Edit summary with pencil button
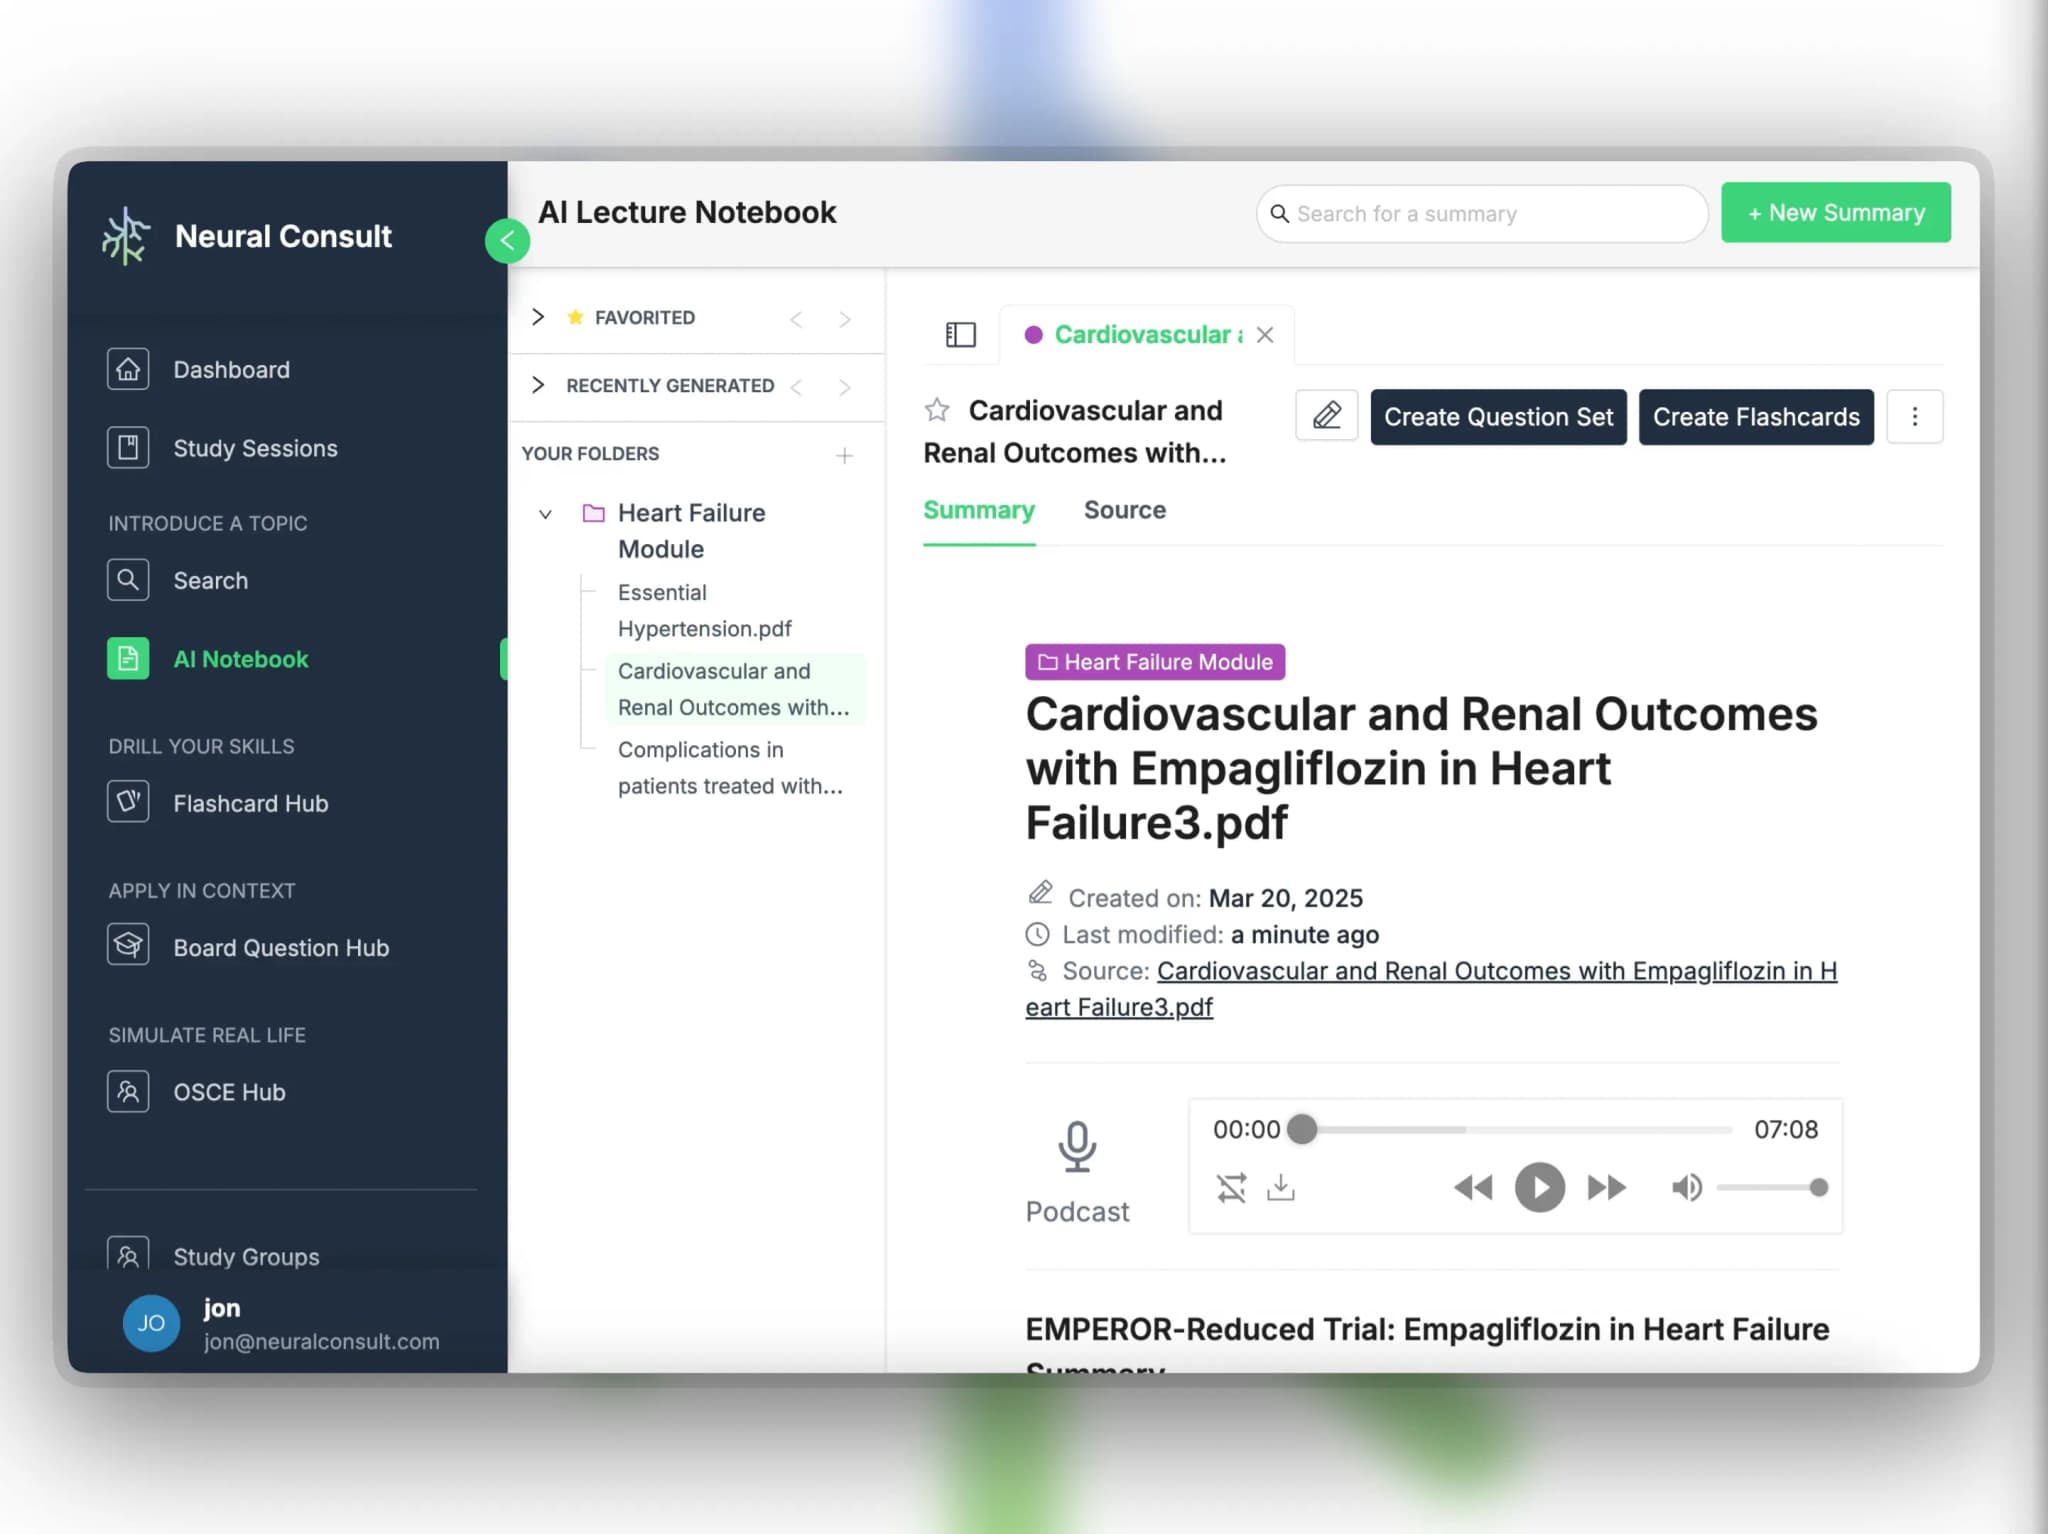This screenshot has height=1534, width=2048. (1327, 416)
